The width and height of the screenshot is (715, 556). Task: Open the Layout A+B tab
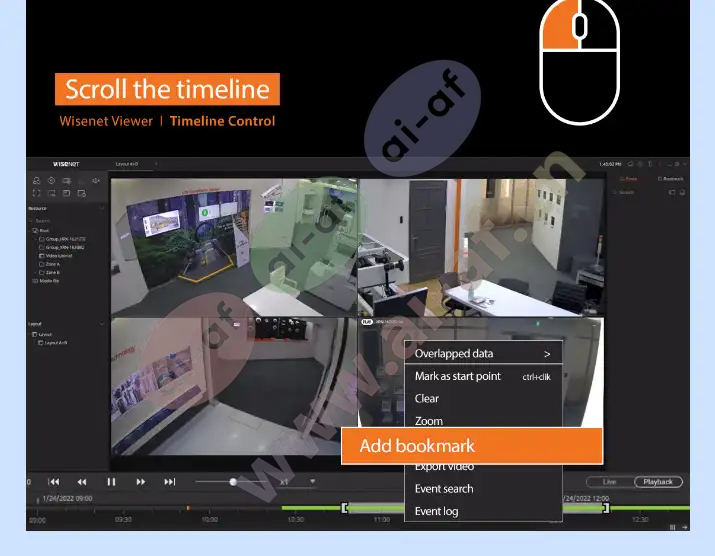pos(127,164)
